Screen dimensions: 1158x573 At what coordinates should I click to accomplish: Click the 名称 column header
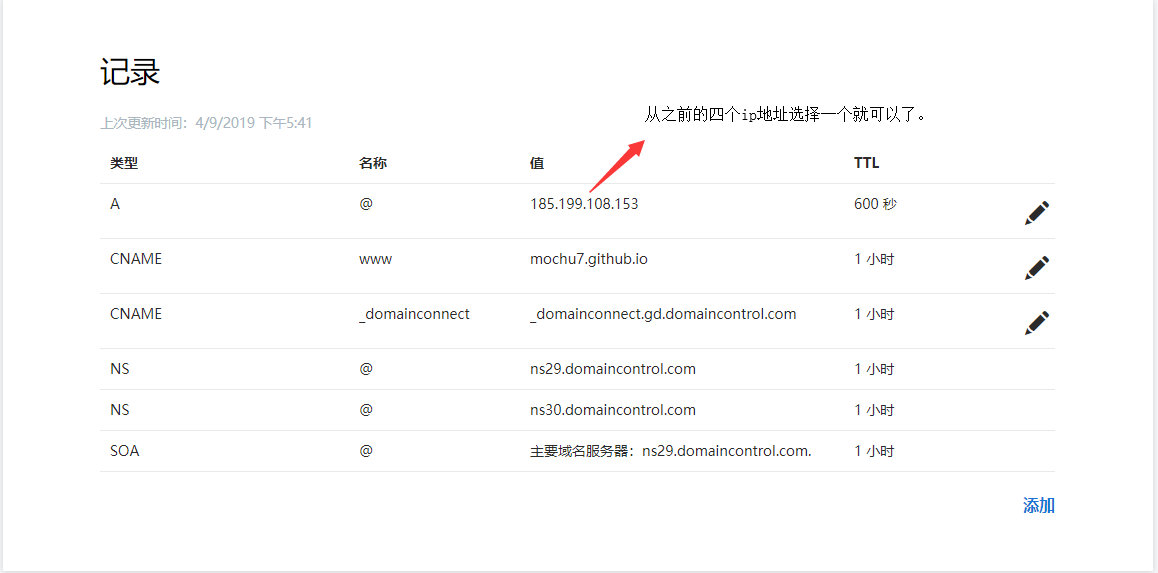coord(373,163)
